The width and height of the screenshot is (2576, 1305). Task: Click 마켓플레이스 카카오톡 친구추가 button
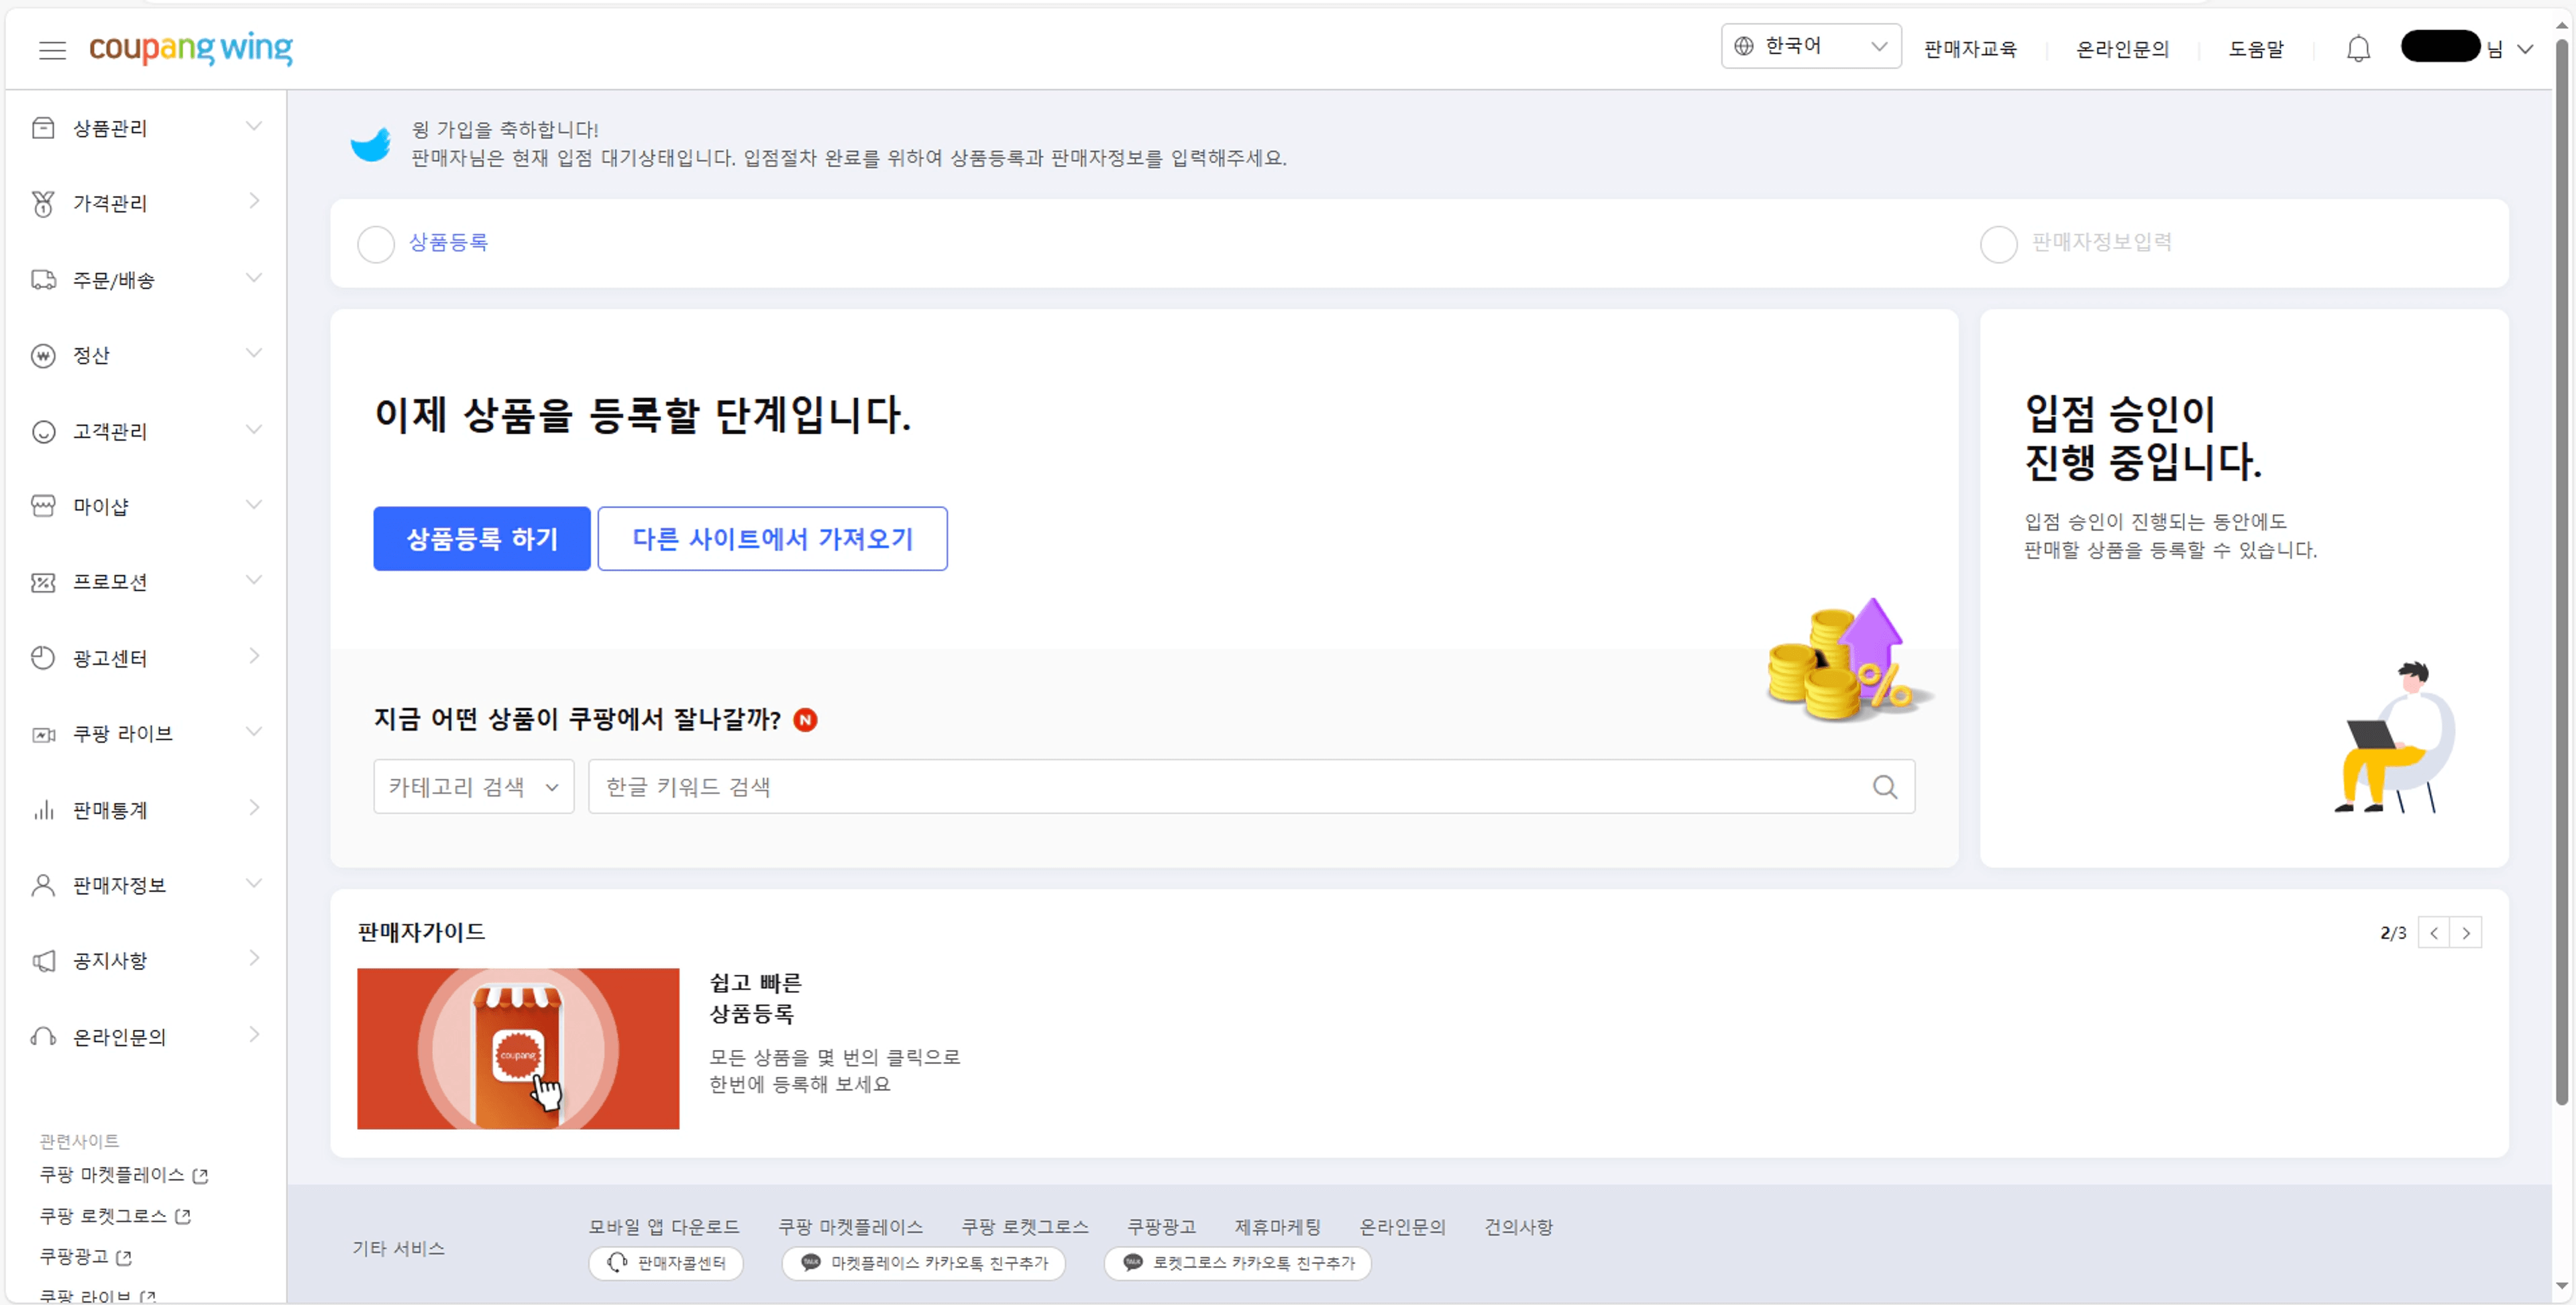[924, 1264]
